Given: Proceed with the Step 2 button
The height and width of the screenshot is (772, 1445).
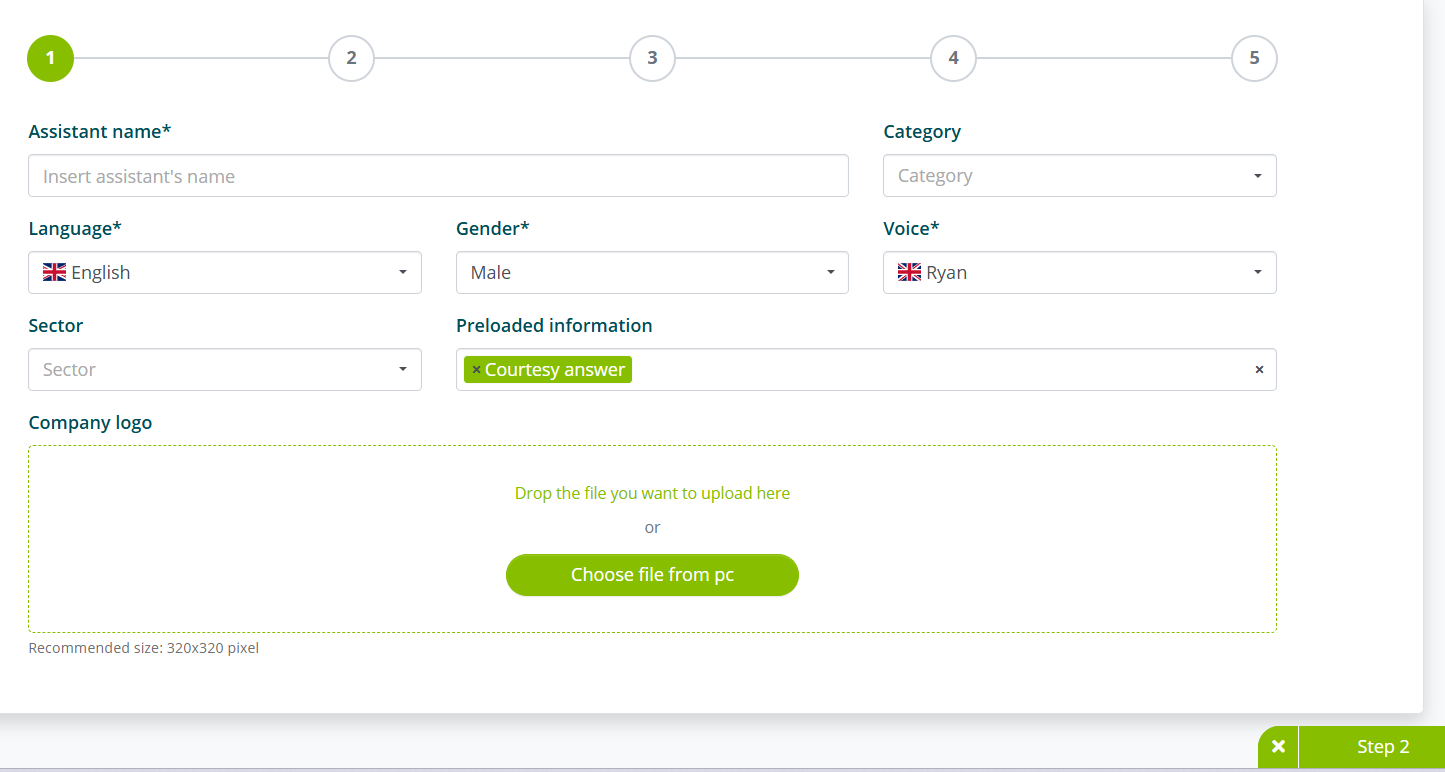Looking at the screenshot, I should click(1372, 747).
